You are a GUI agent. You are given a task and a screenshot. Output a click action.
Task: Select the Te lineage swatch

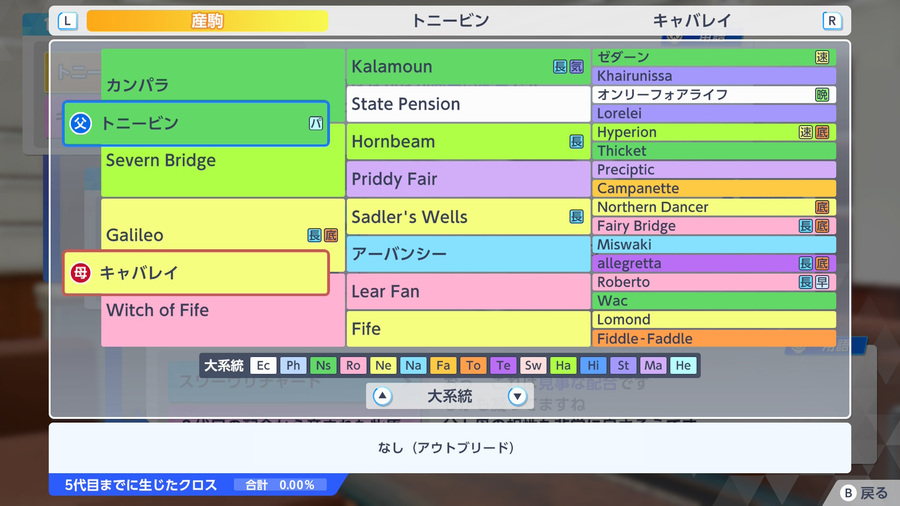point(503,365)
